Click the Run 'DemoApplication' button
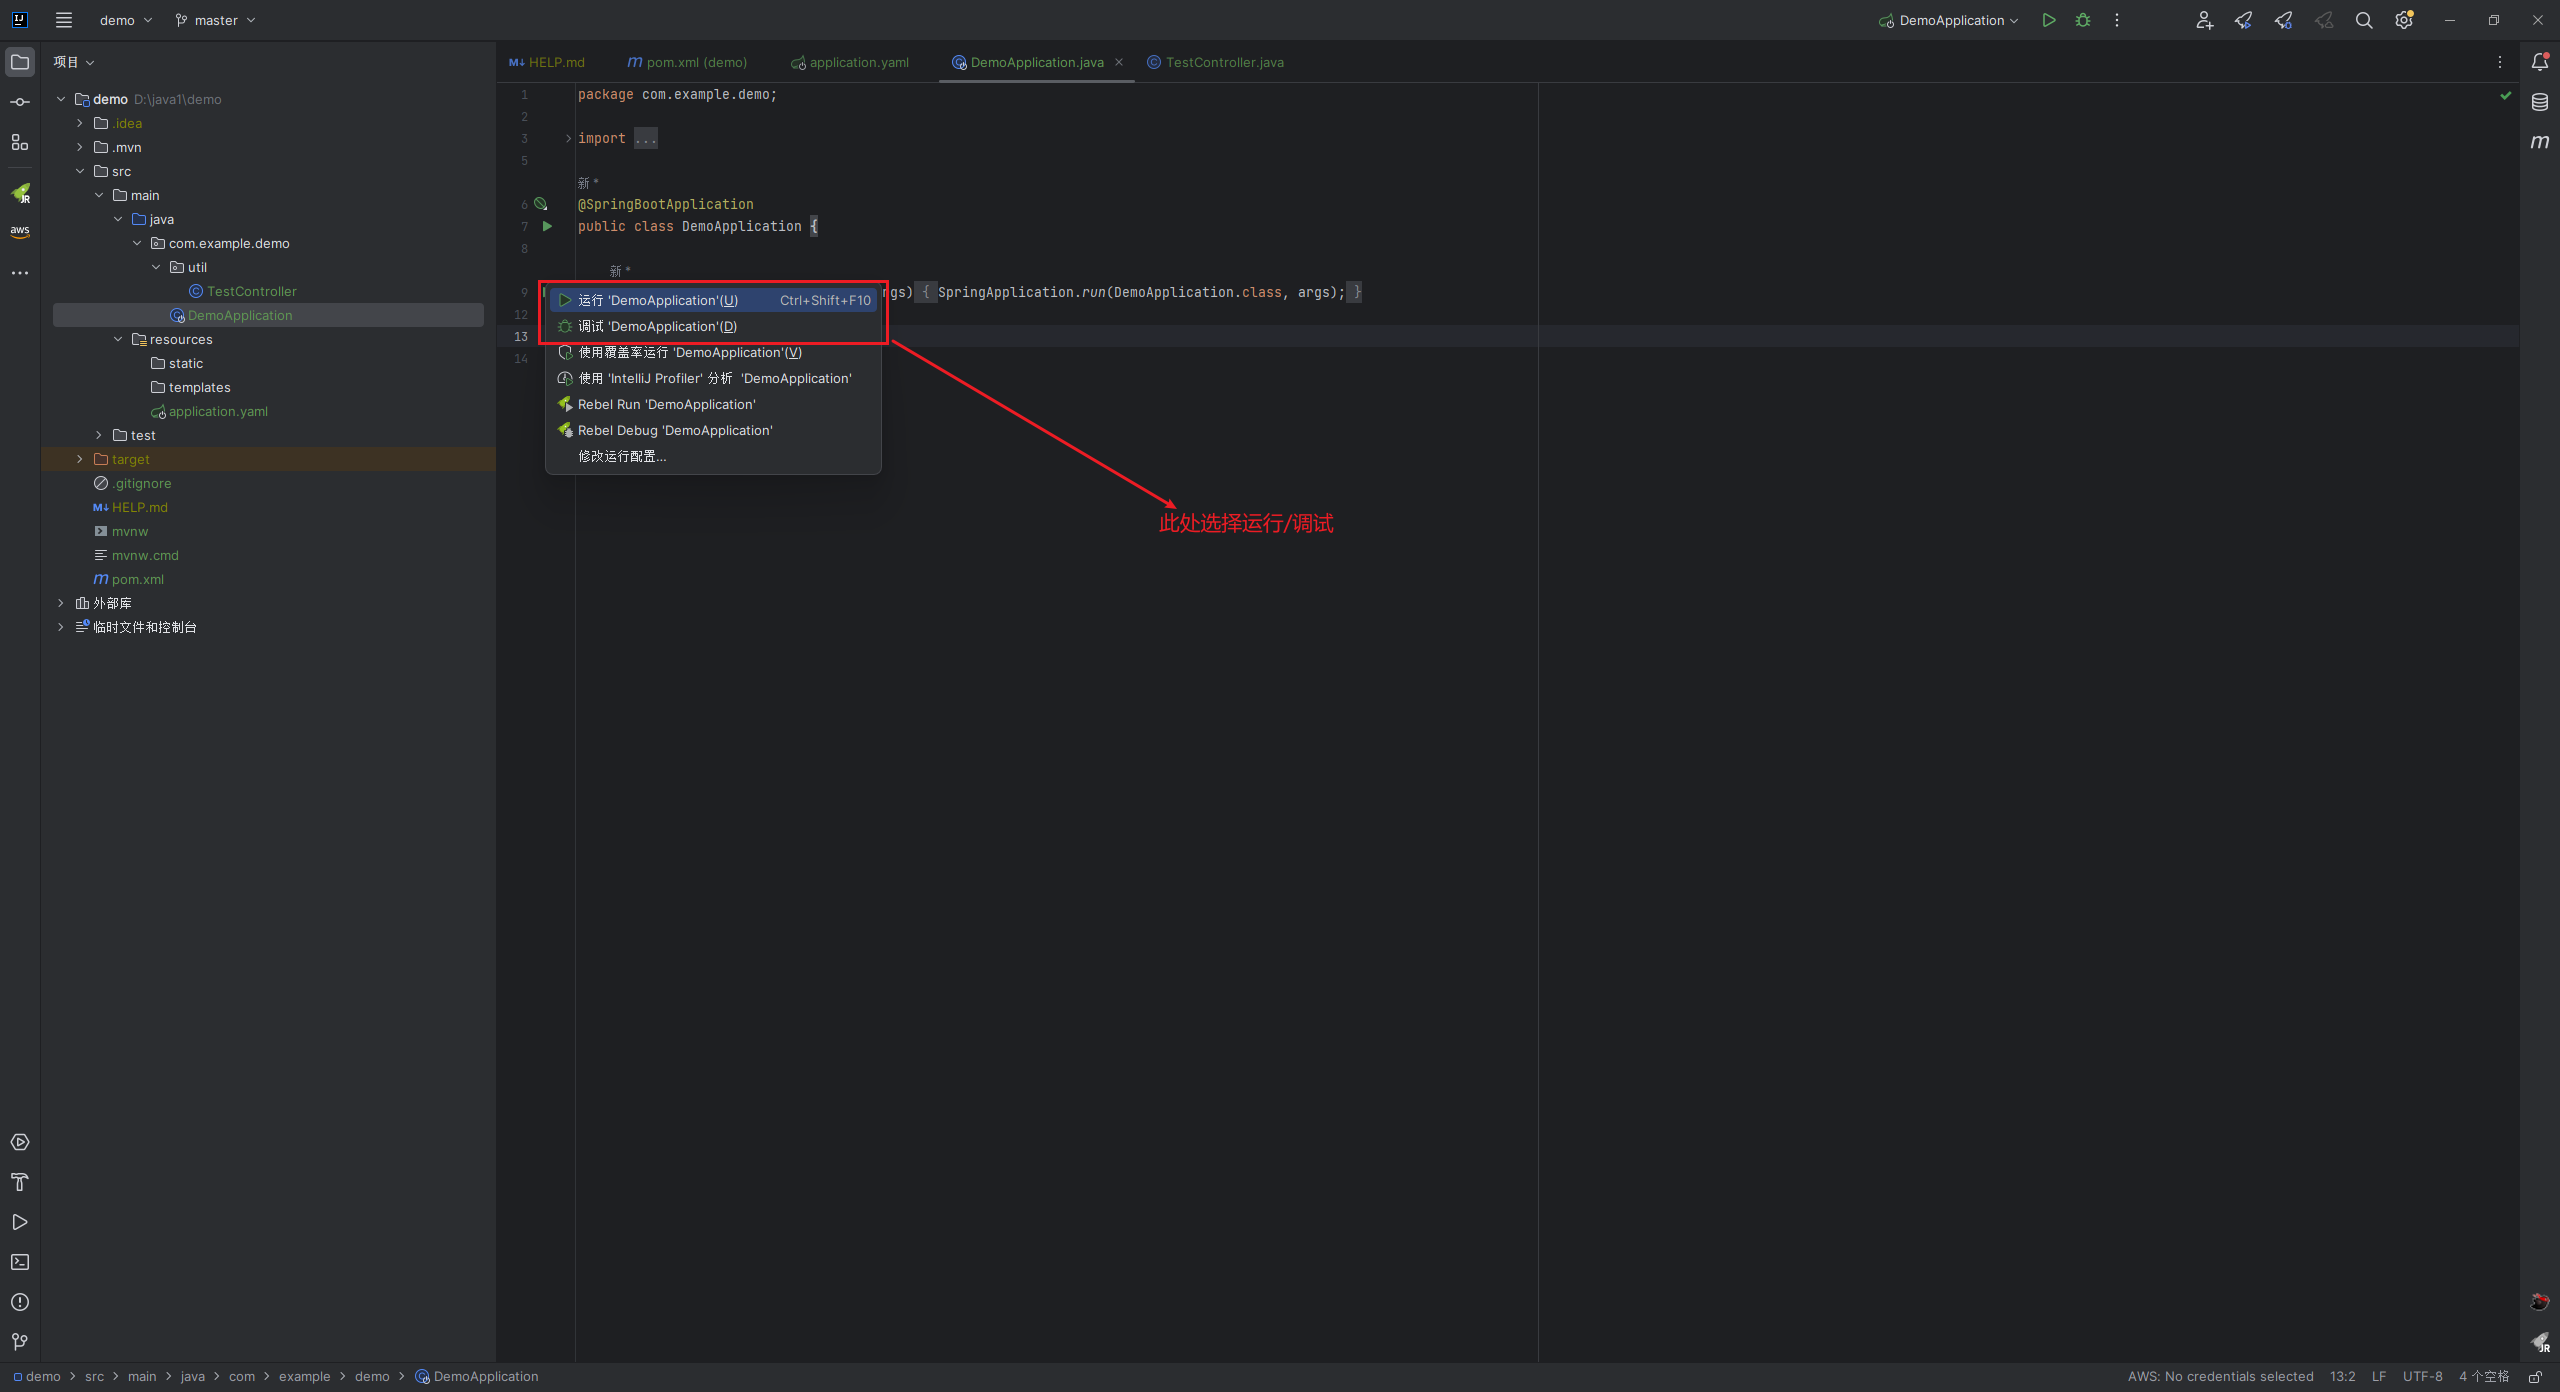The height and width of the screenshot is (1392, 2560). click(x=711, y=300)
